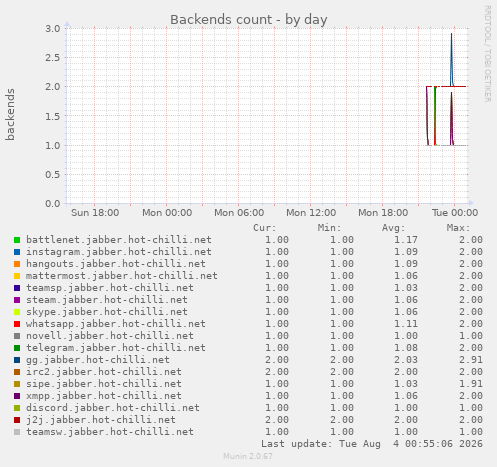Click the gg Avg value 2.03

406,360
